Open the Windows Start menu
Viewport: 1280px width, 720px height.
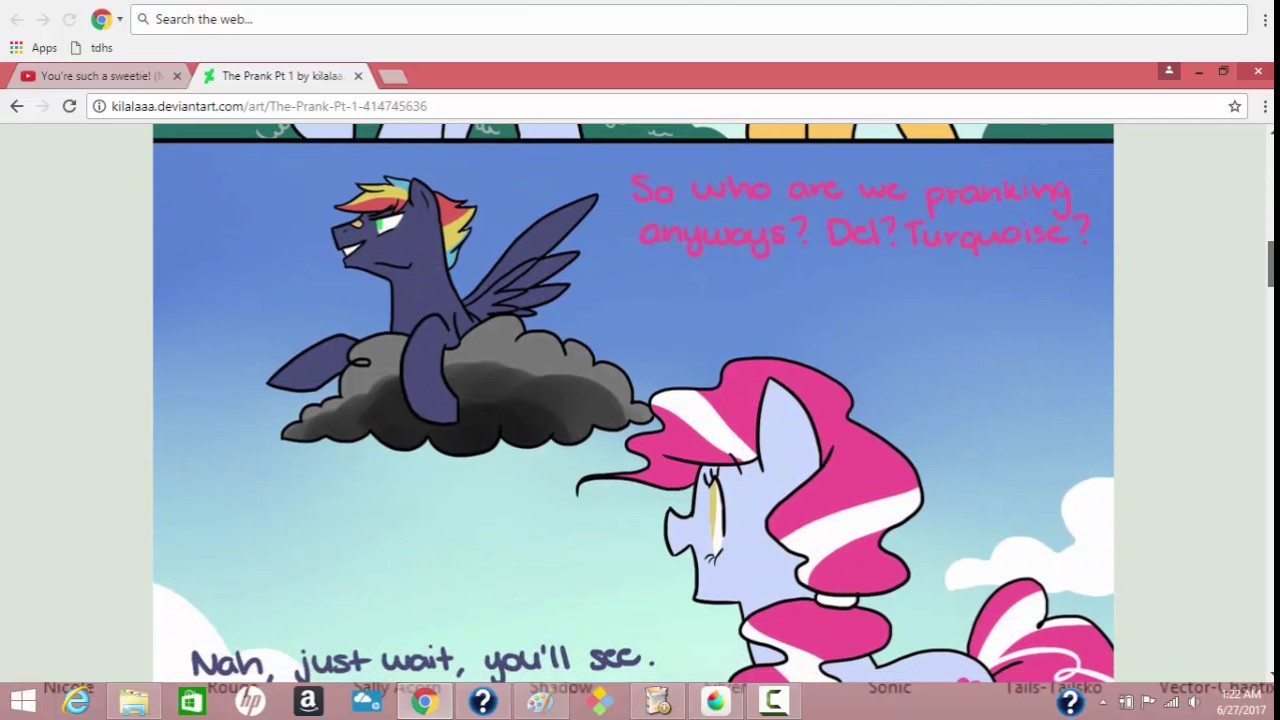(23, 702)
